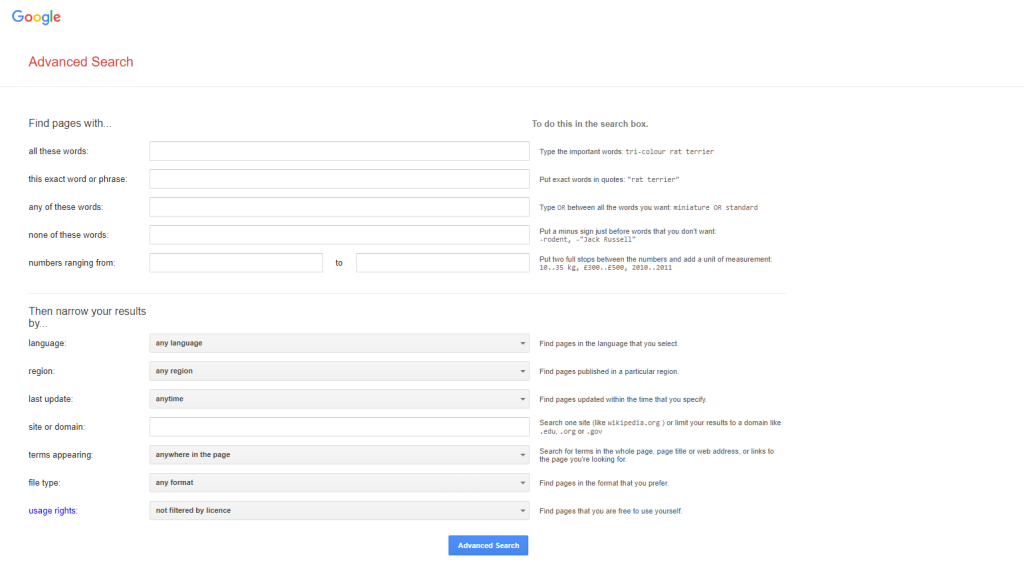1024x566 pixels.
Task: Click the 'file type:' field label
Action: [x=47, y=483]
